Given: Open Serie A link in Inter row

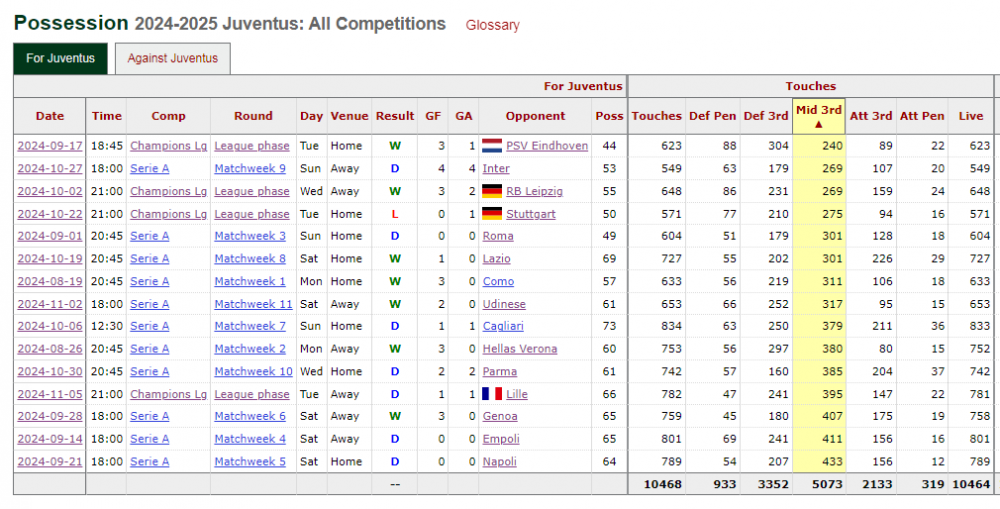Looking at the screenshot, I should [149, 168].
